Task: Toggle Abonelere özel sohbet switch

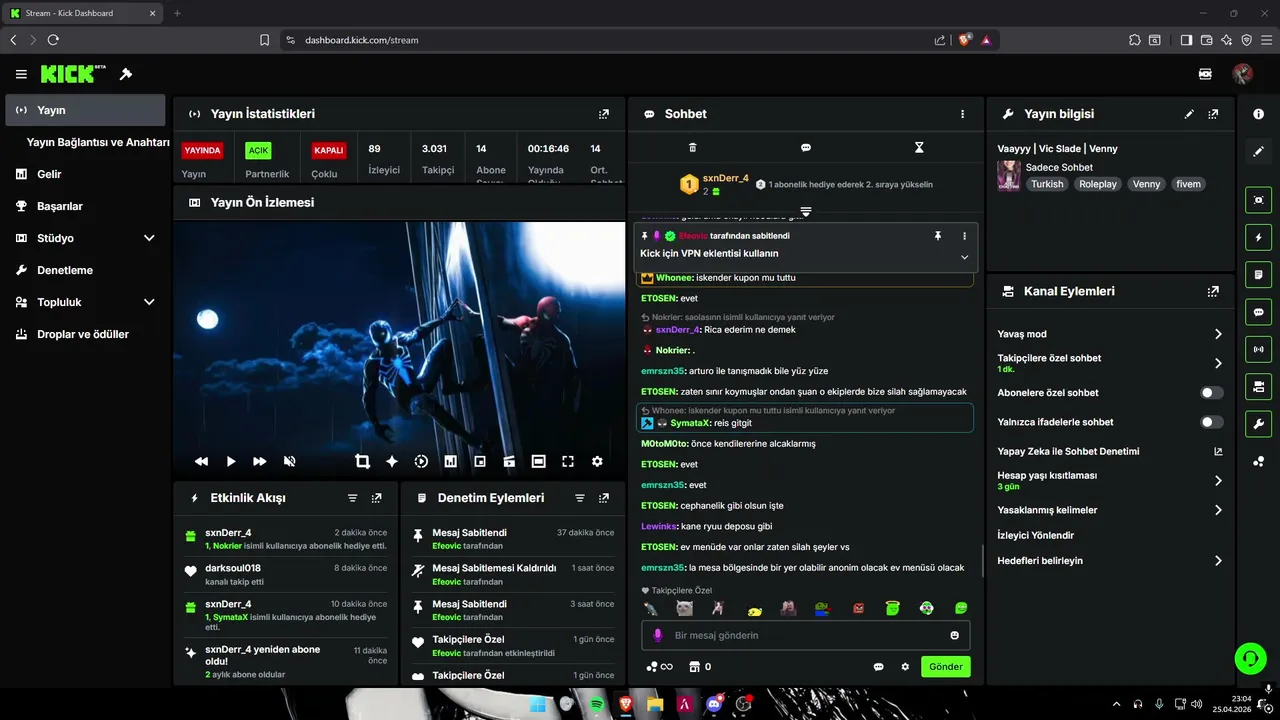Action: 1212,393
